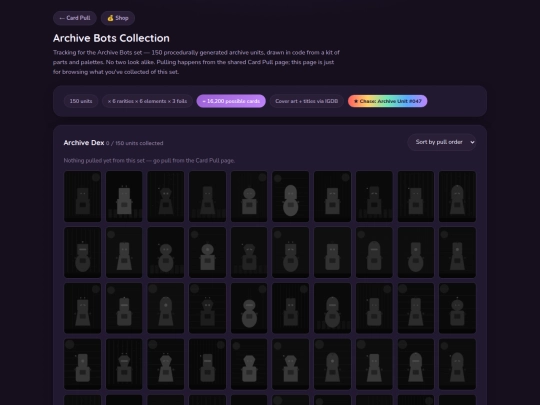The image size is (540, 405).
Task: Select the 6 rarities × 6 elements chip
Action: click(x=147, y=101)
